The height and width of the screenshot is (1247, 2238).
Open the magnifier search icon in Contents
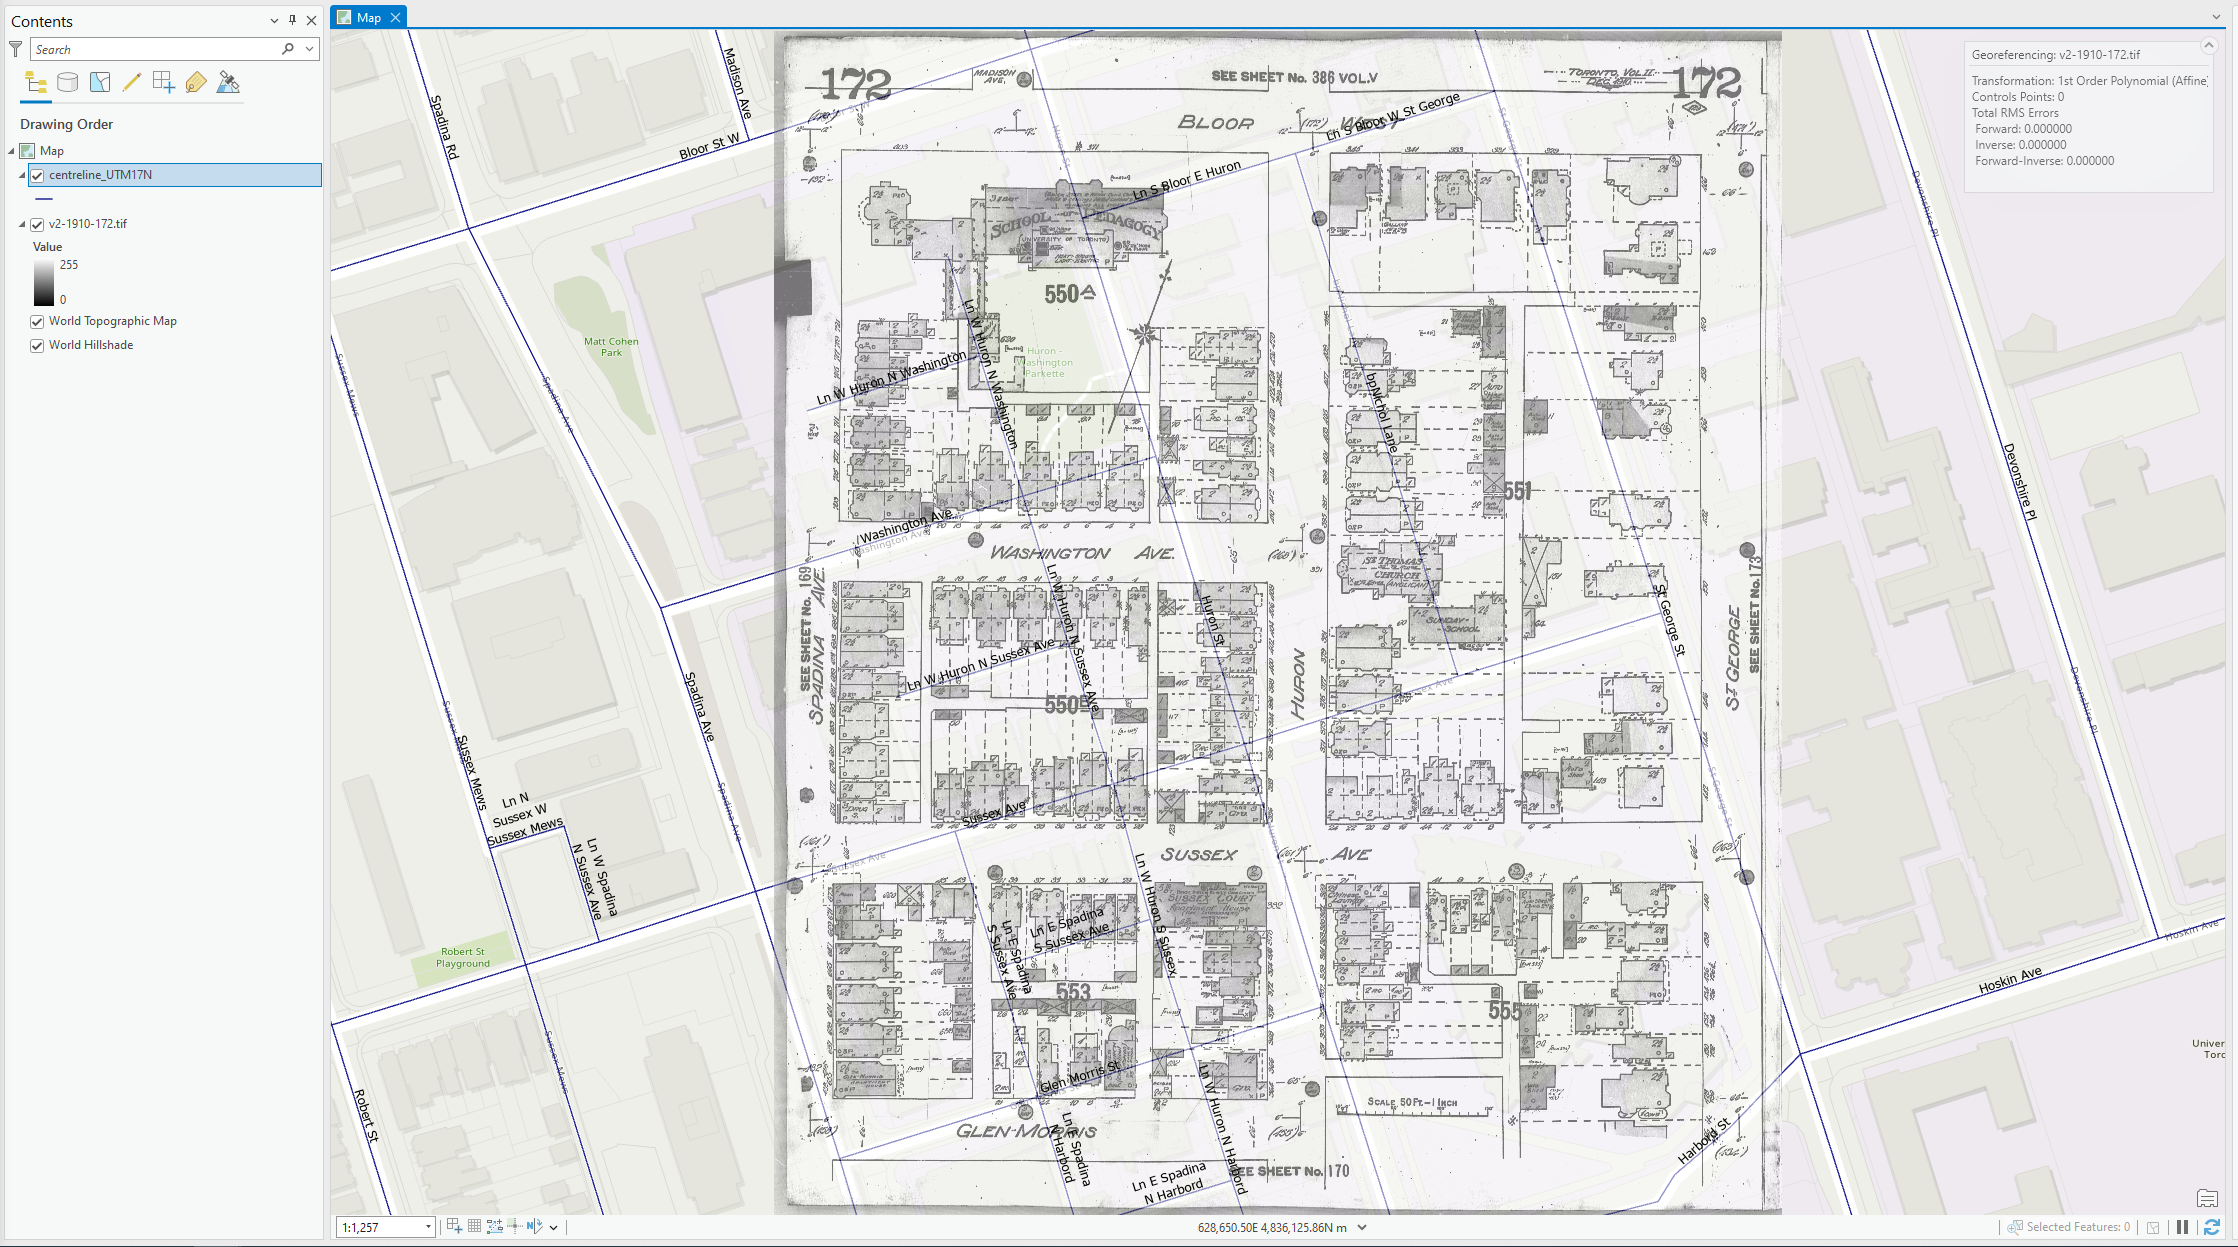pos(287,48)
